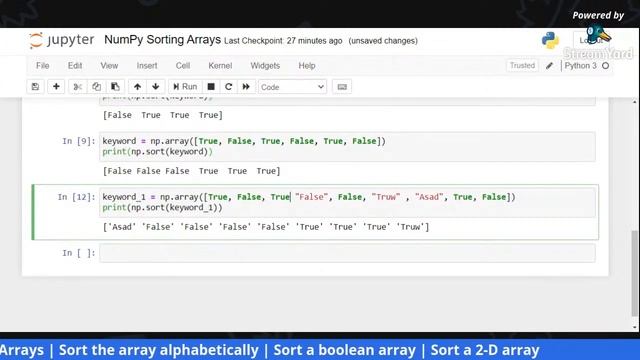Click the save and checkpoint icon
The width and height of the screenshot is (640, 360).
(35, 87)
